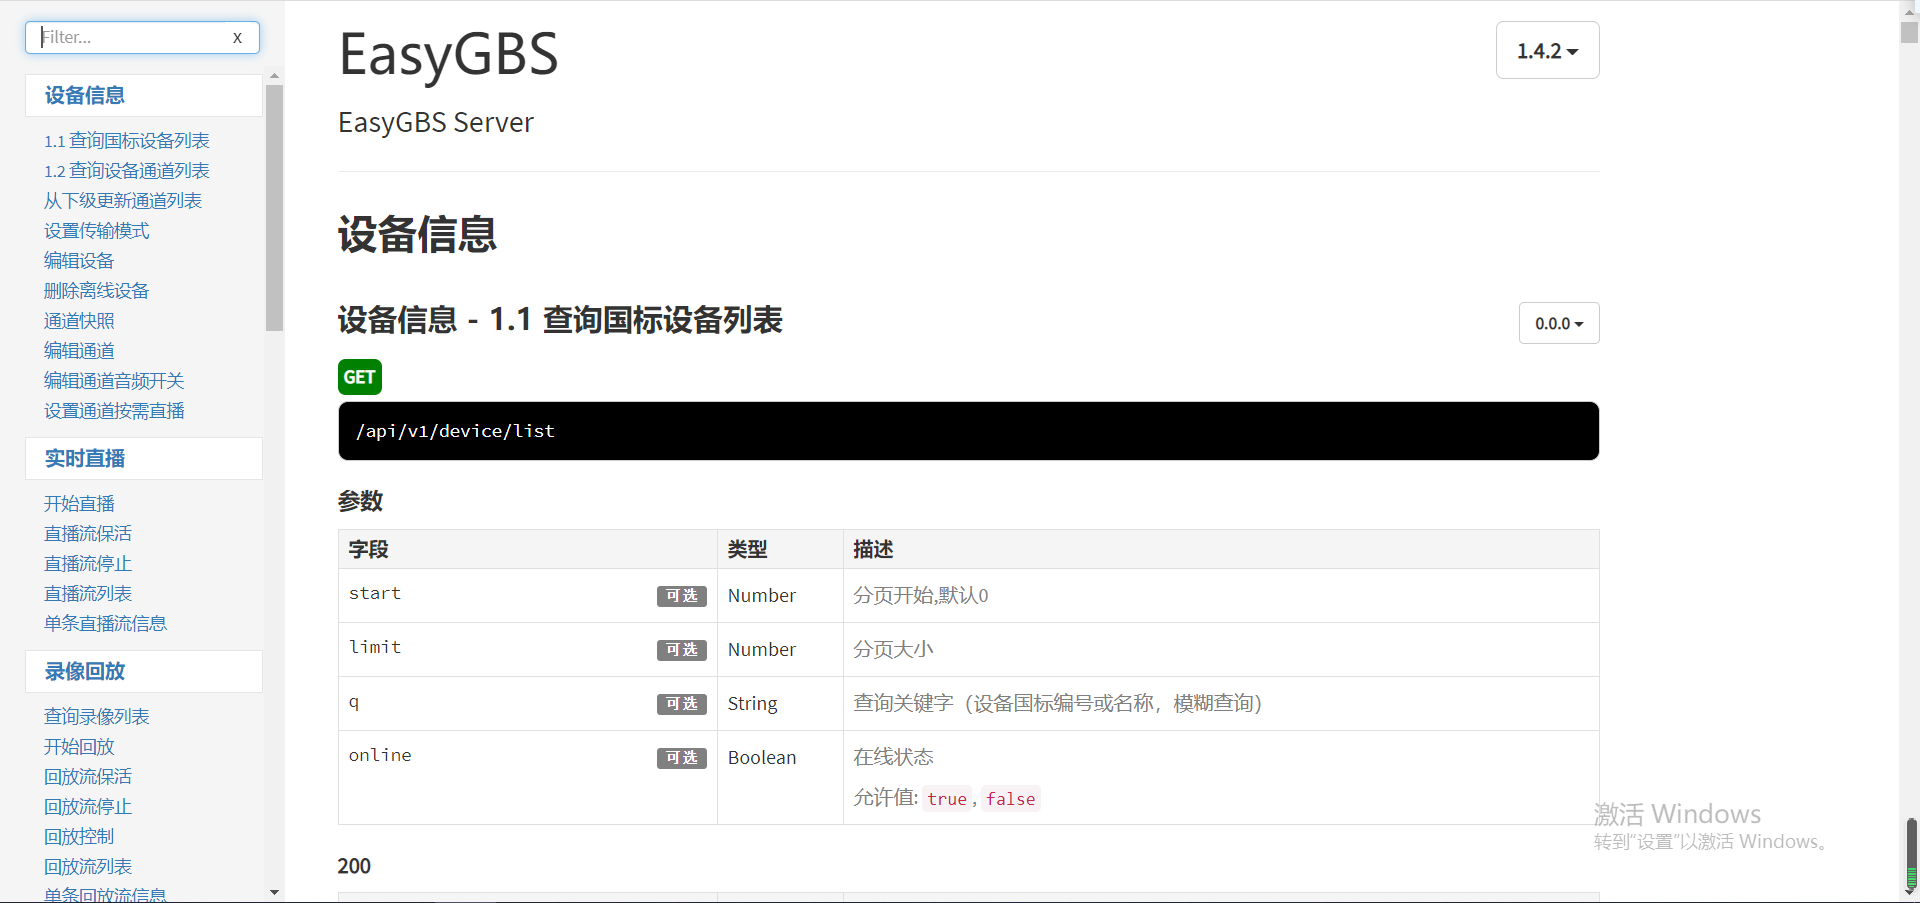The width and height of the screenshot is (1920, 903).
Task: Open the 1.1 查询国标设备列表 link
Action: tap(127, 141)
